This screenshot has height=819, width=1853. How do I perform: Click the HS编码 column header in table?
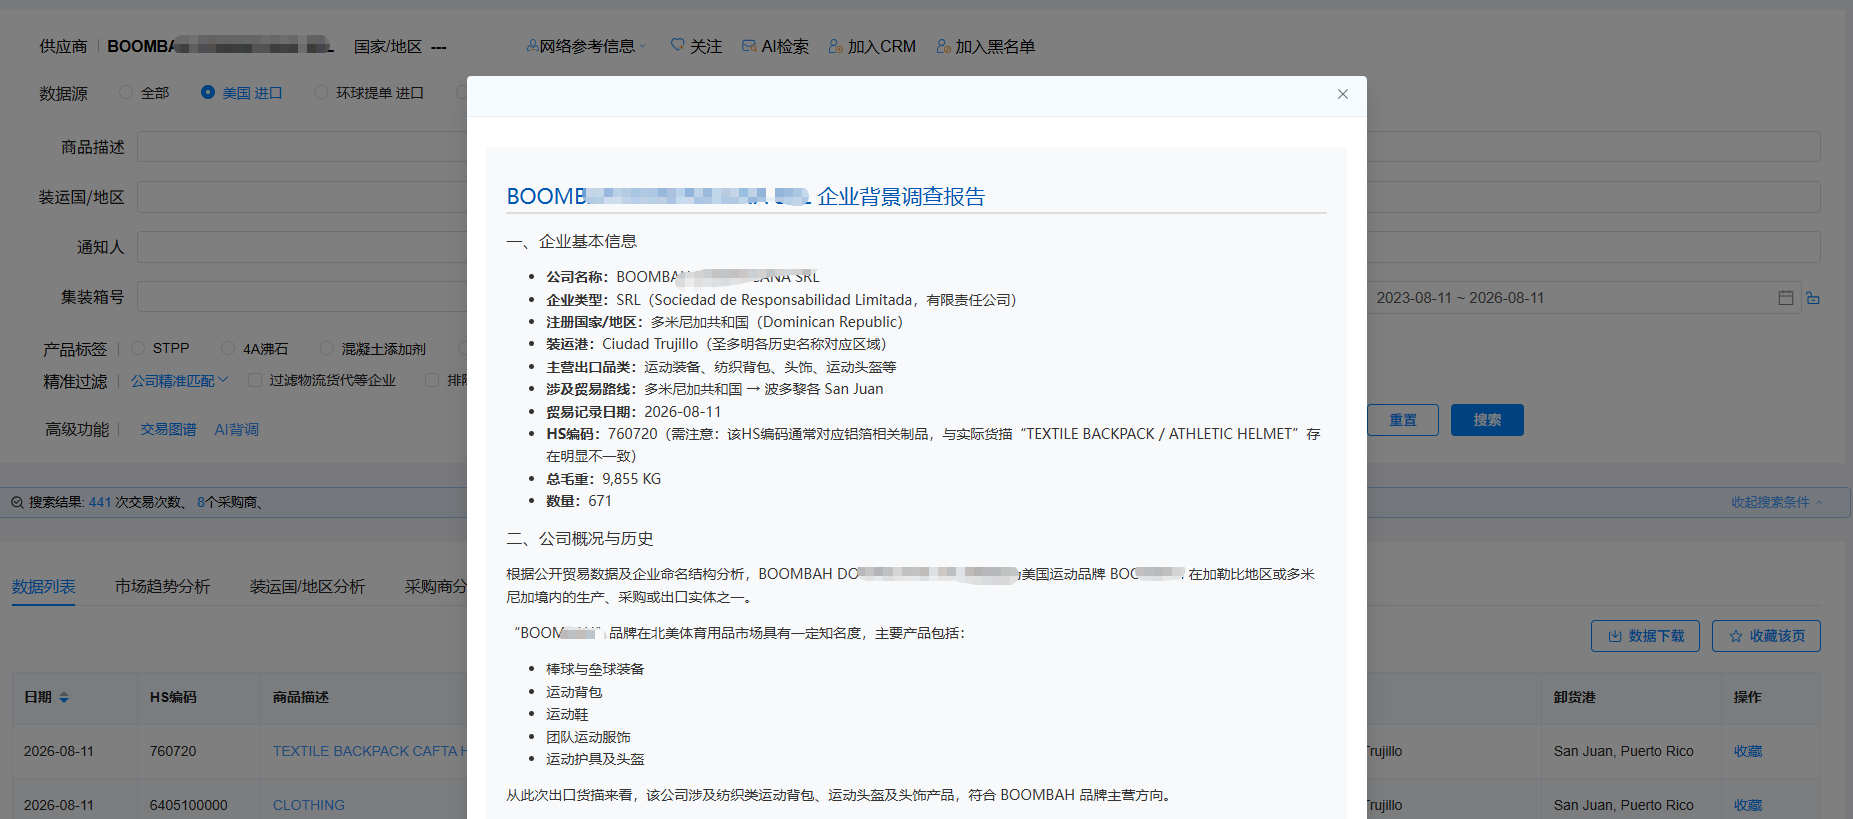(173, 697)
